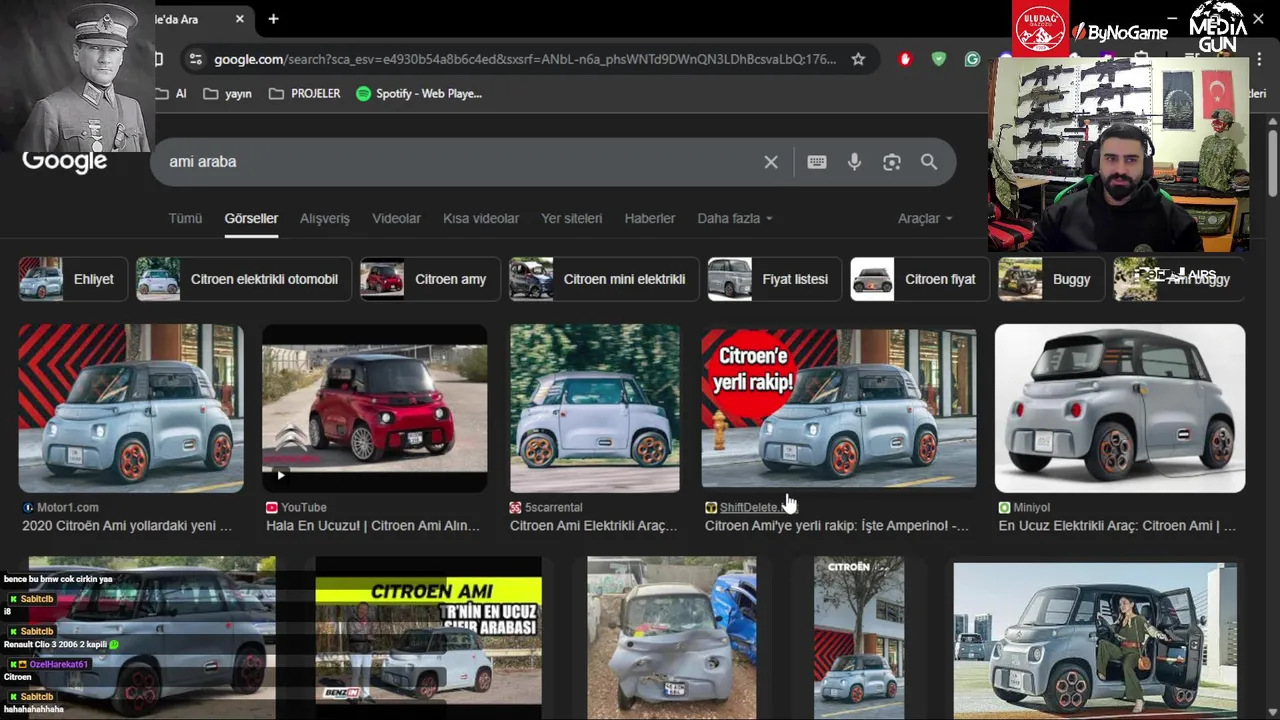Open the AI bookmarks folder

point(172,93)
